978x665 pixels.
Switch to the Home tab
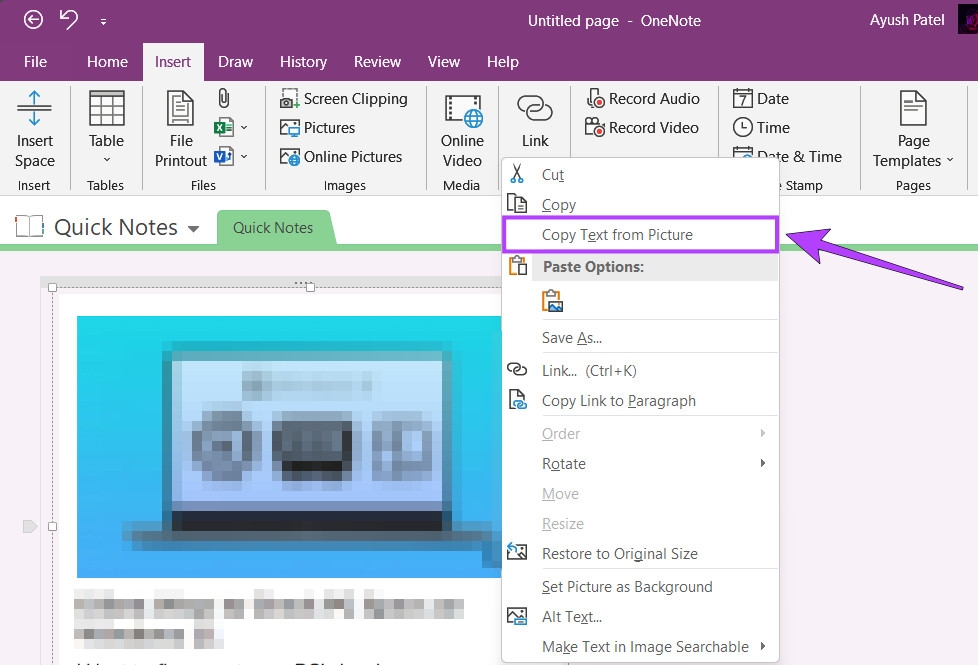click(x=107, y=62)
